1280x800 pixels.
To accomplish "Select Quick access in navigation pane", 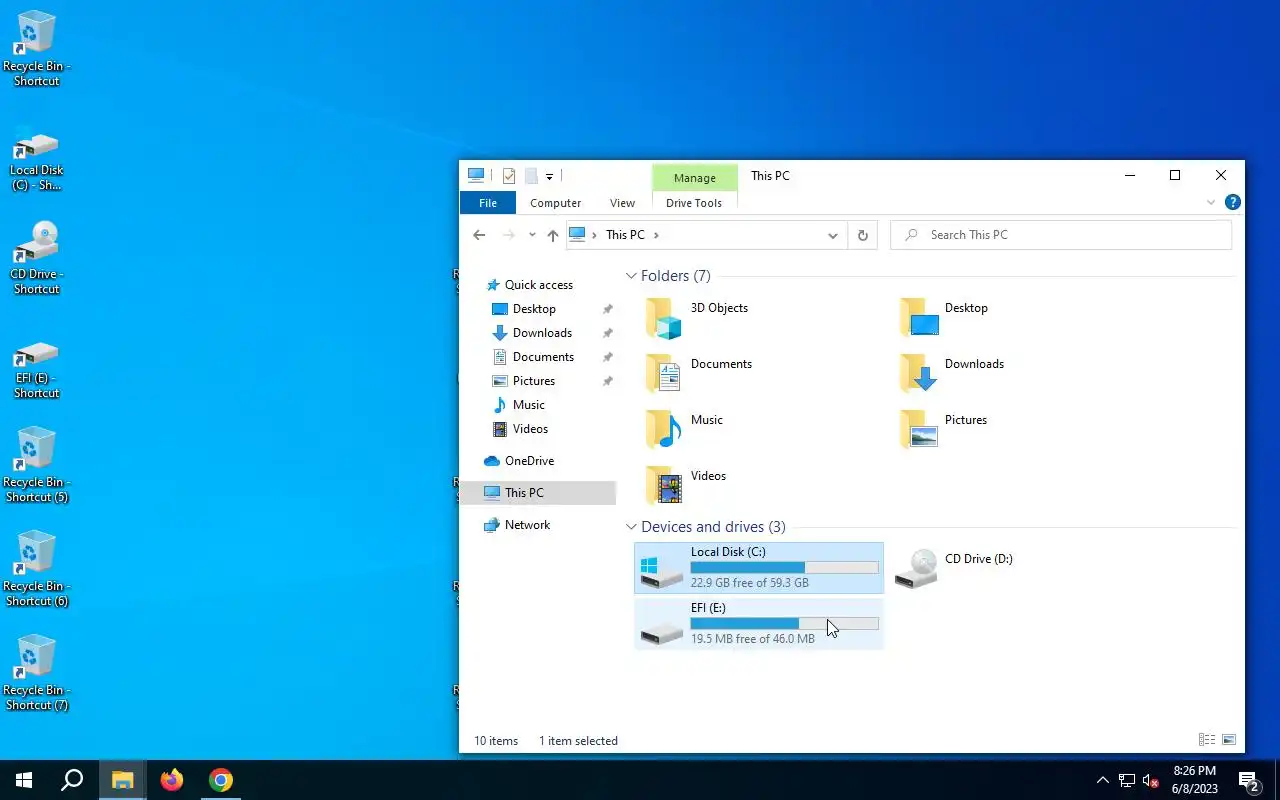I will click(x=539, y=285).
